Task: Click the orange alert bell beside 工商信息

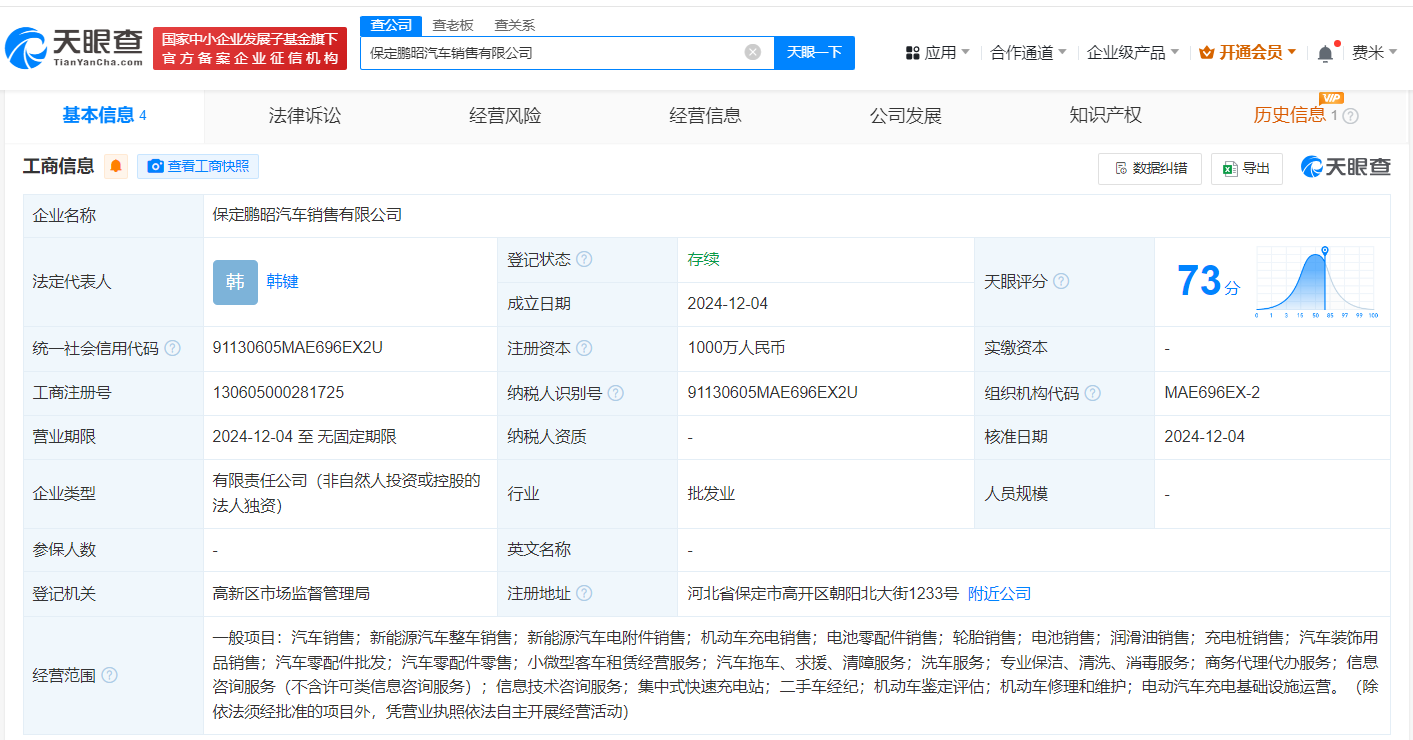Action: coord(116,167)
